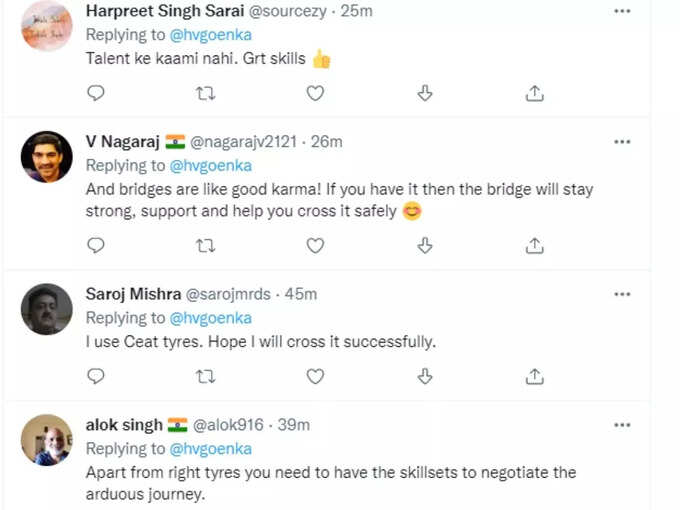Image resolution: width=680 pixels, height=510 pixels.
Task: Like Saroj Mishra's Ceat tyres tweet
Action: pos(315,376)
